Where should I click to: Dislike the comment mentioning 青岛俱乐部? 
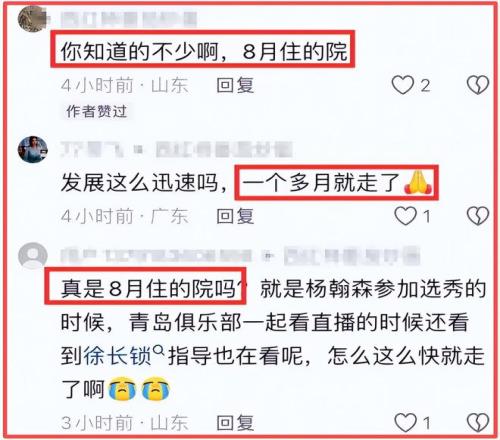click(478, 423)
